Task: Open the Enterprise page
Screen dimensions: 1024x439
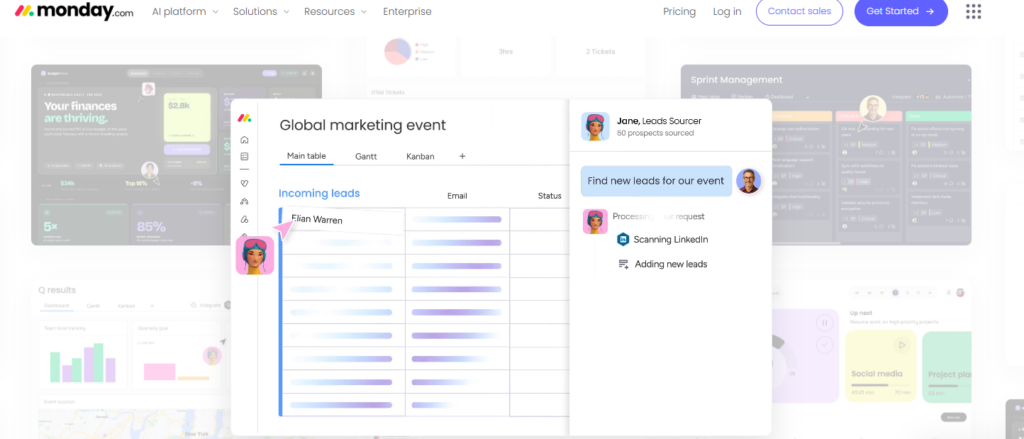Action: click(407, 12)
